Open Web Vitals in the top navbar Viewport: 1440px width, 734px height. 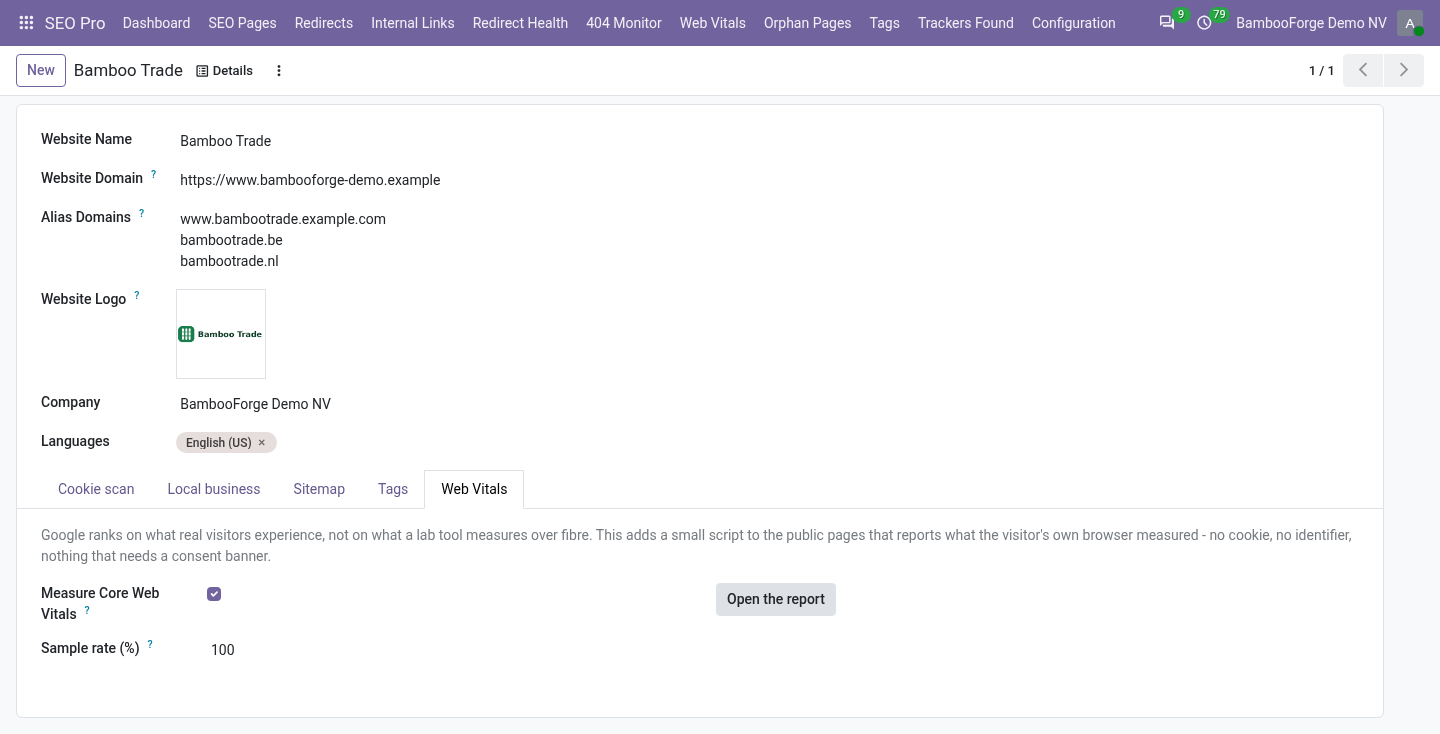(x=713, y=23)
